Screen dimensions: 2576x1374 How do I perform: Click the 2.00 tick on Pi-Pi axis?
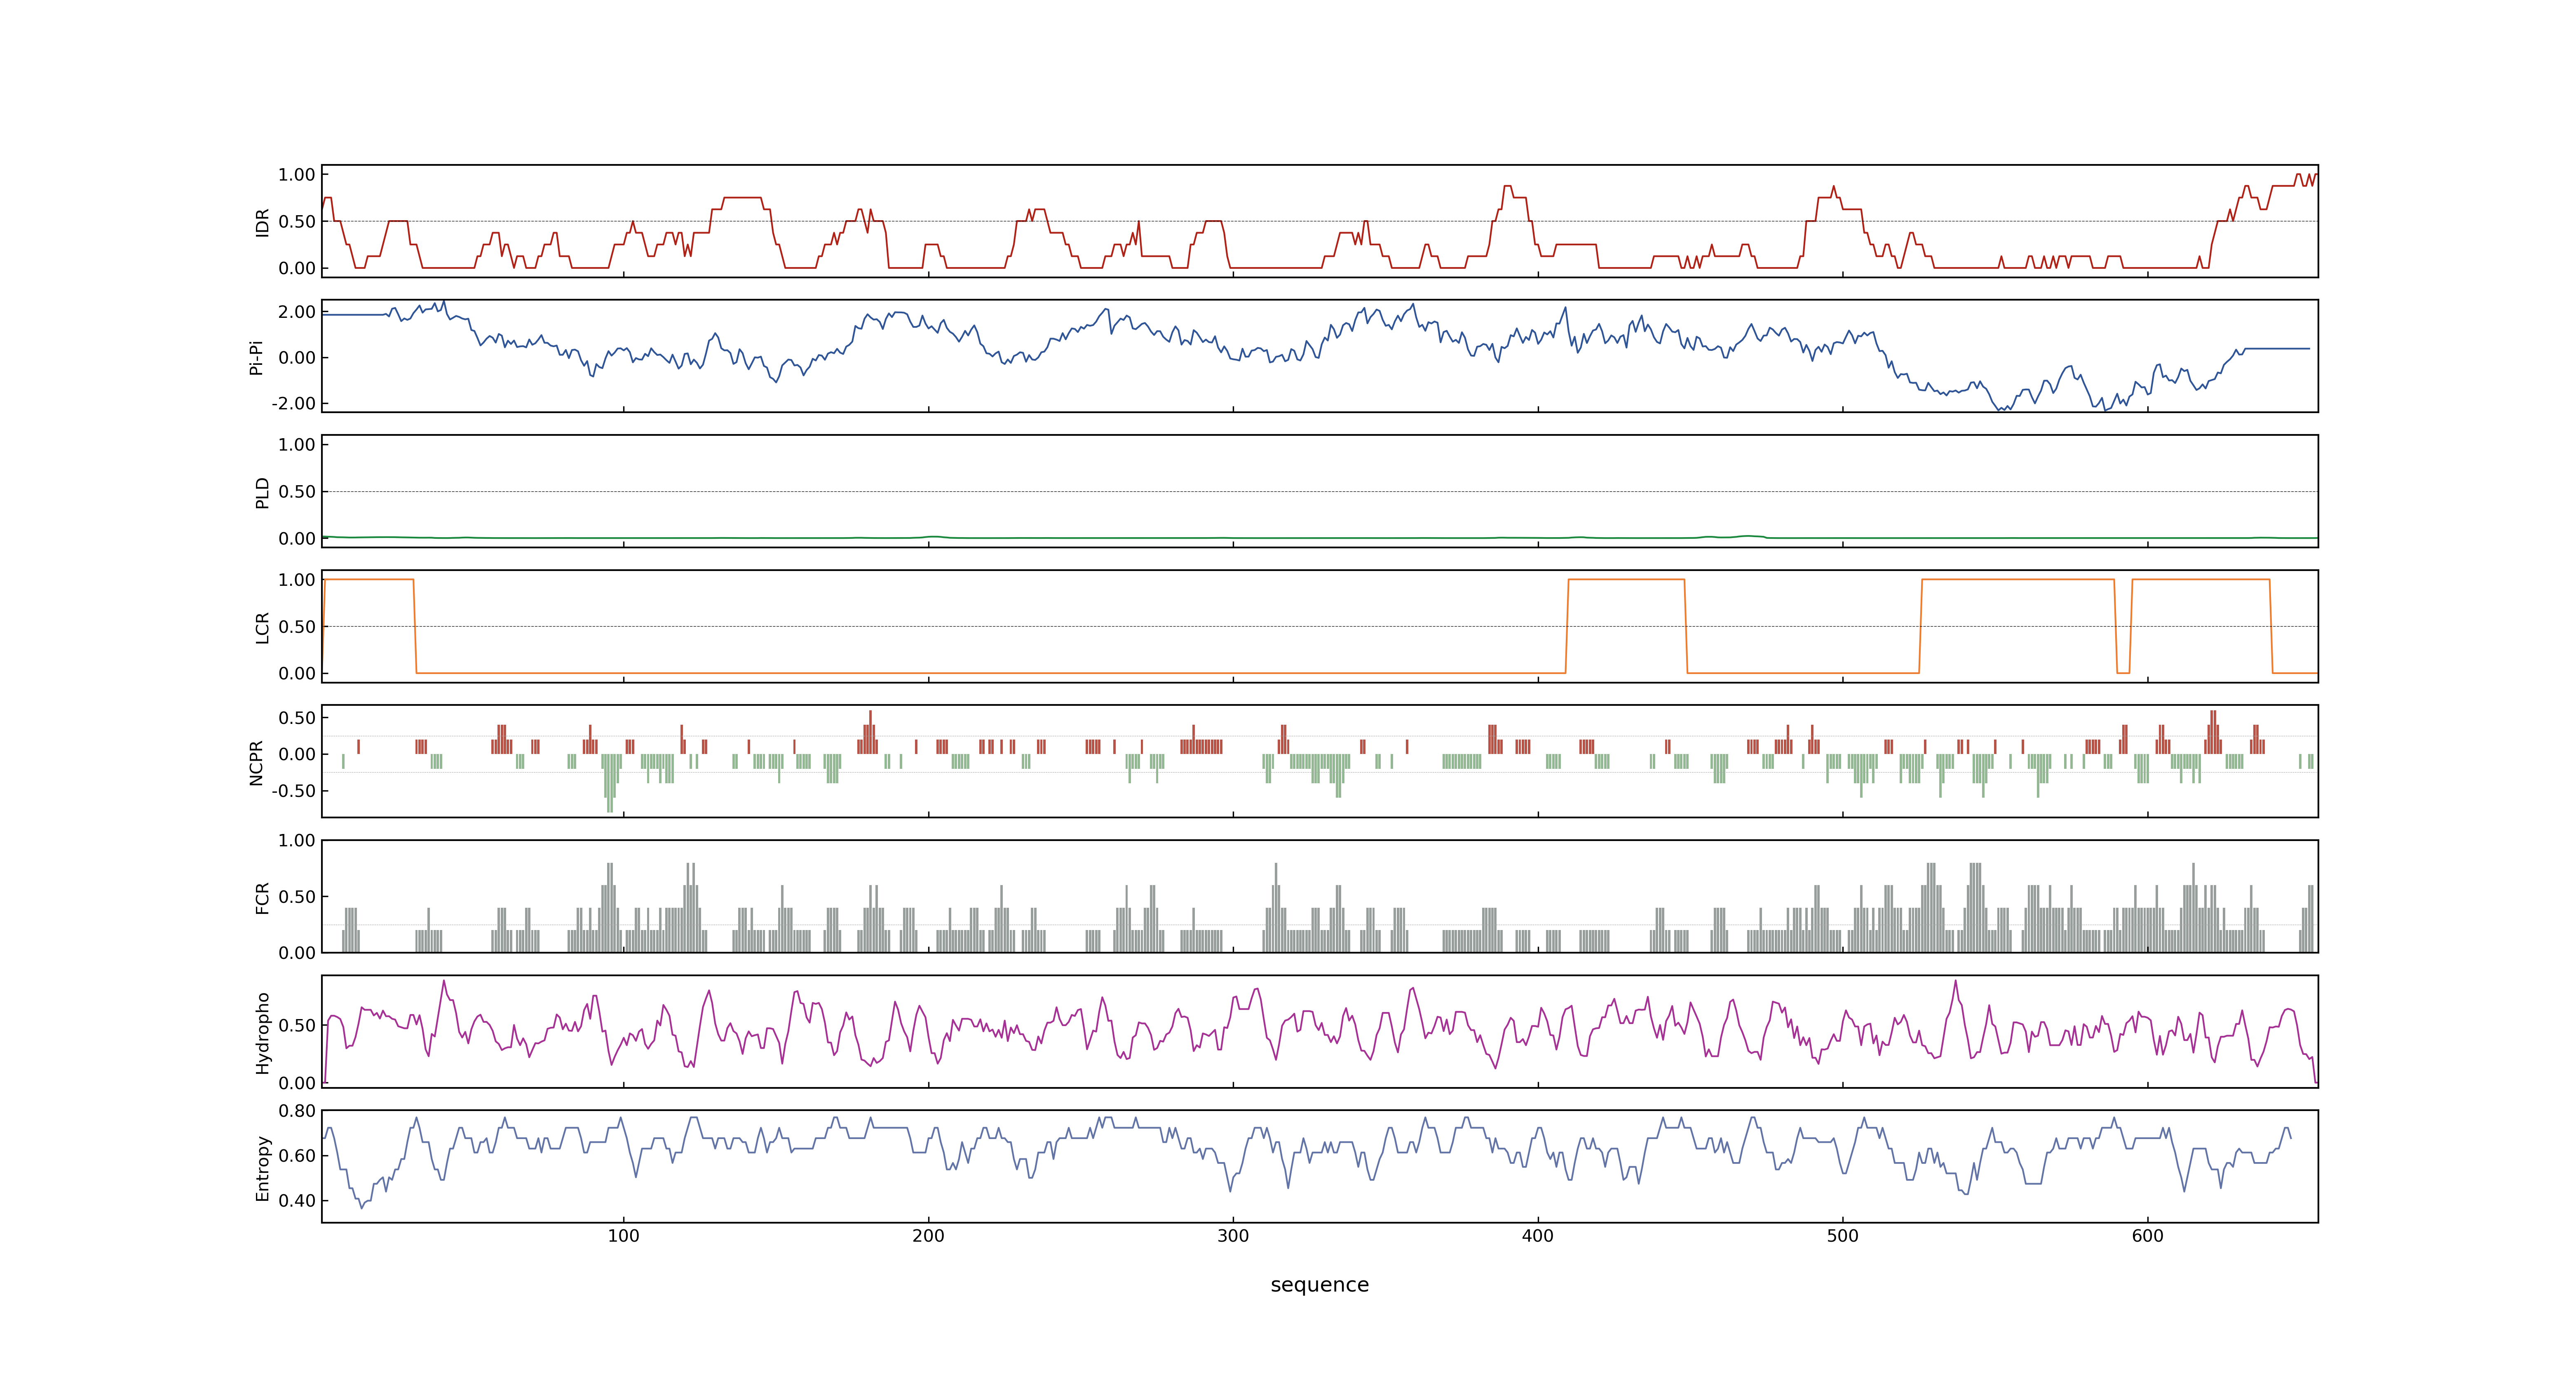[297, 312]
